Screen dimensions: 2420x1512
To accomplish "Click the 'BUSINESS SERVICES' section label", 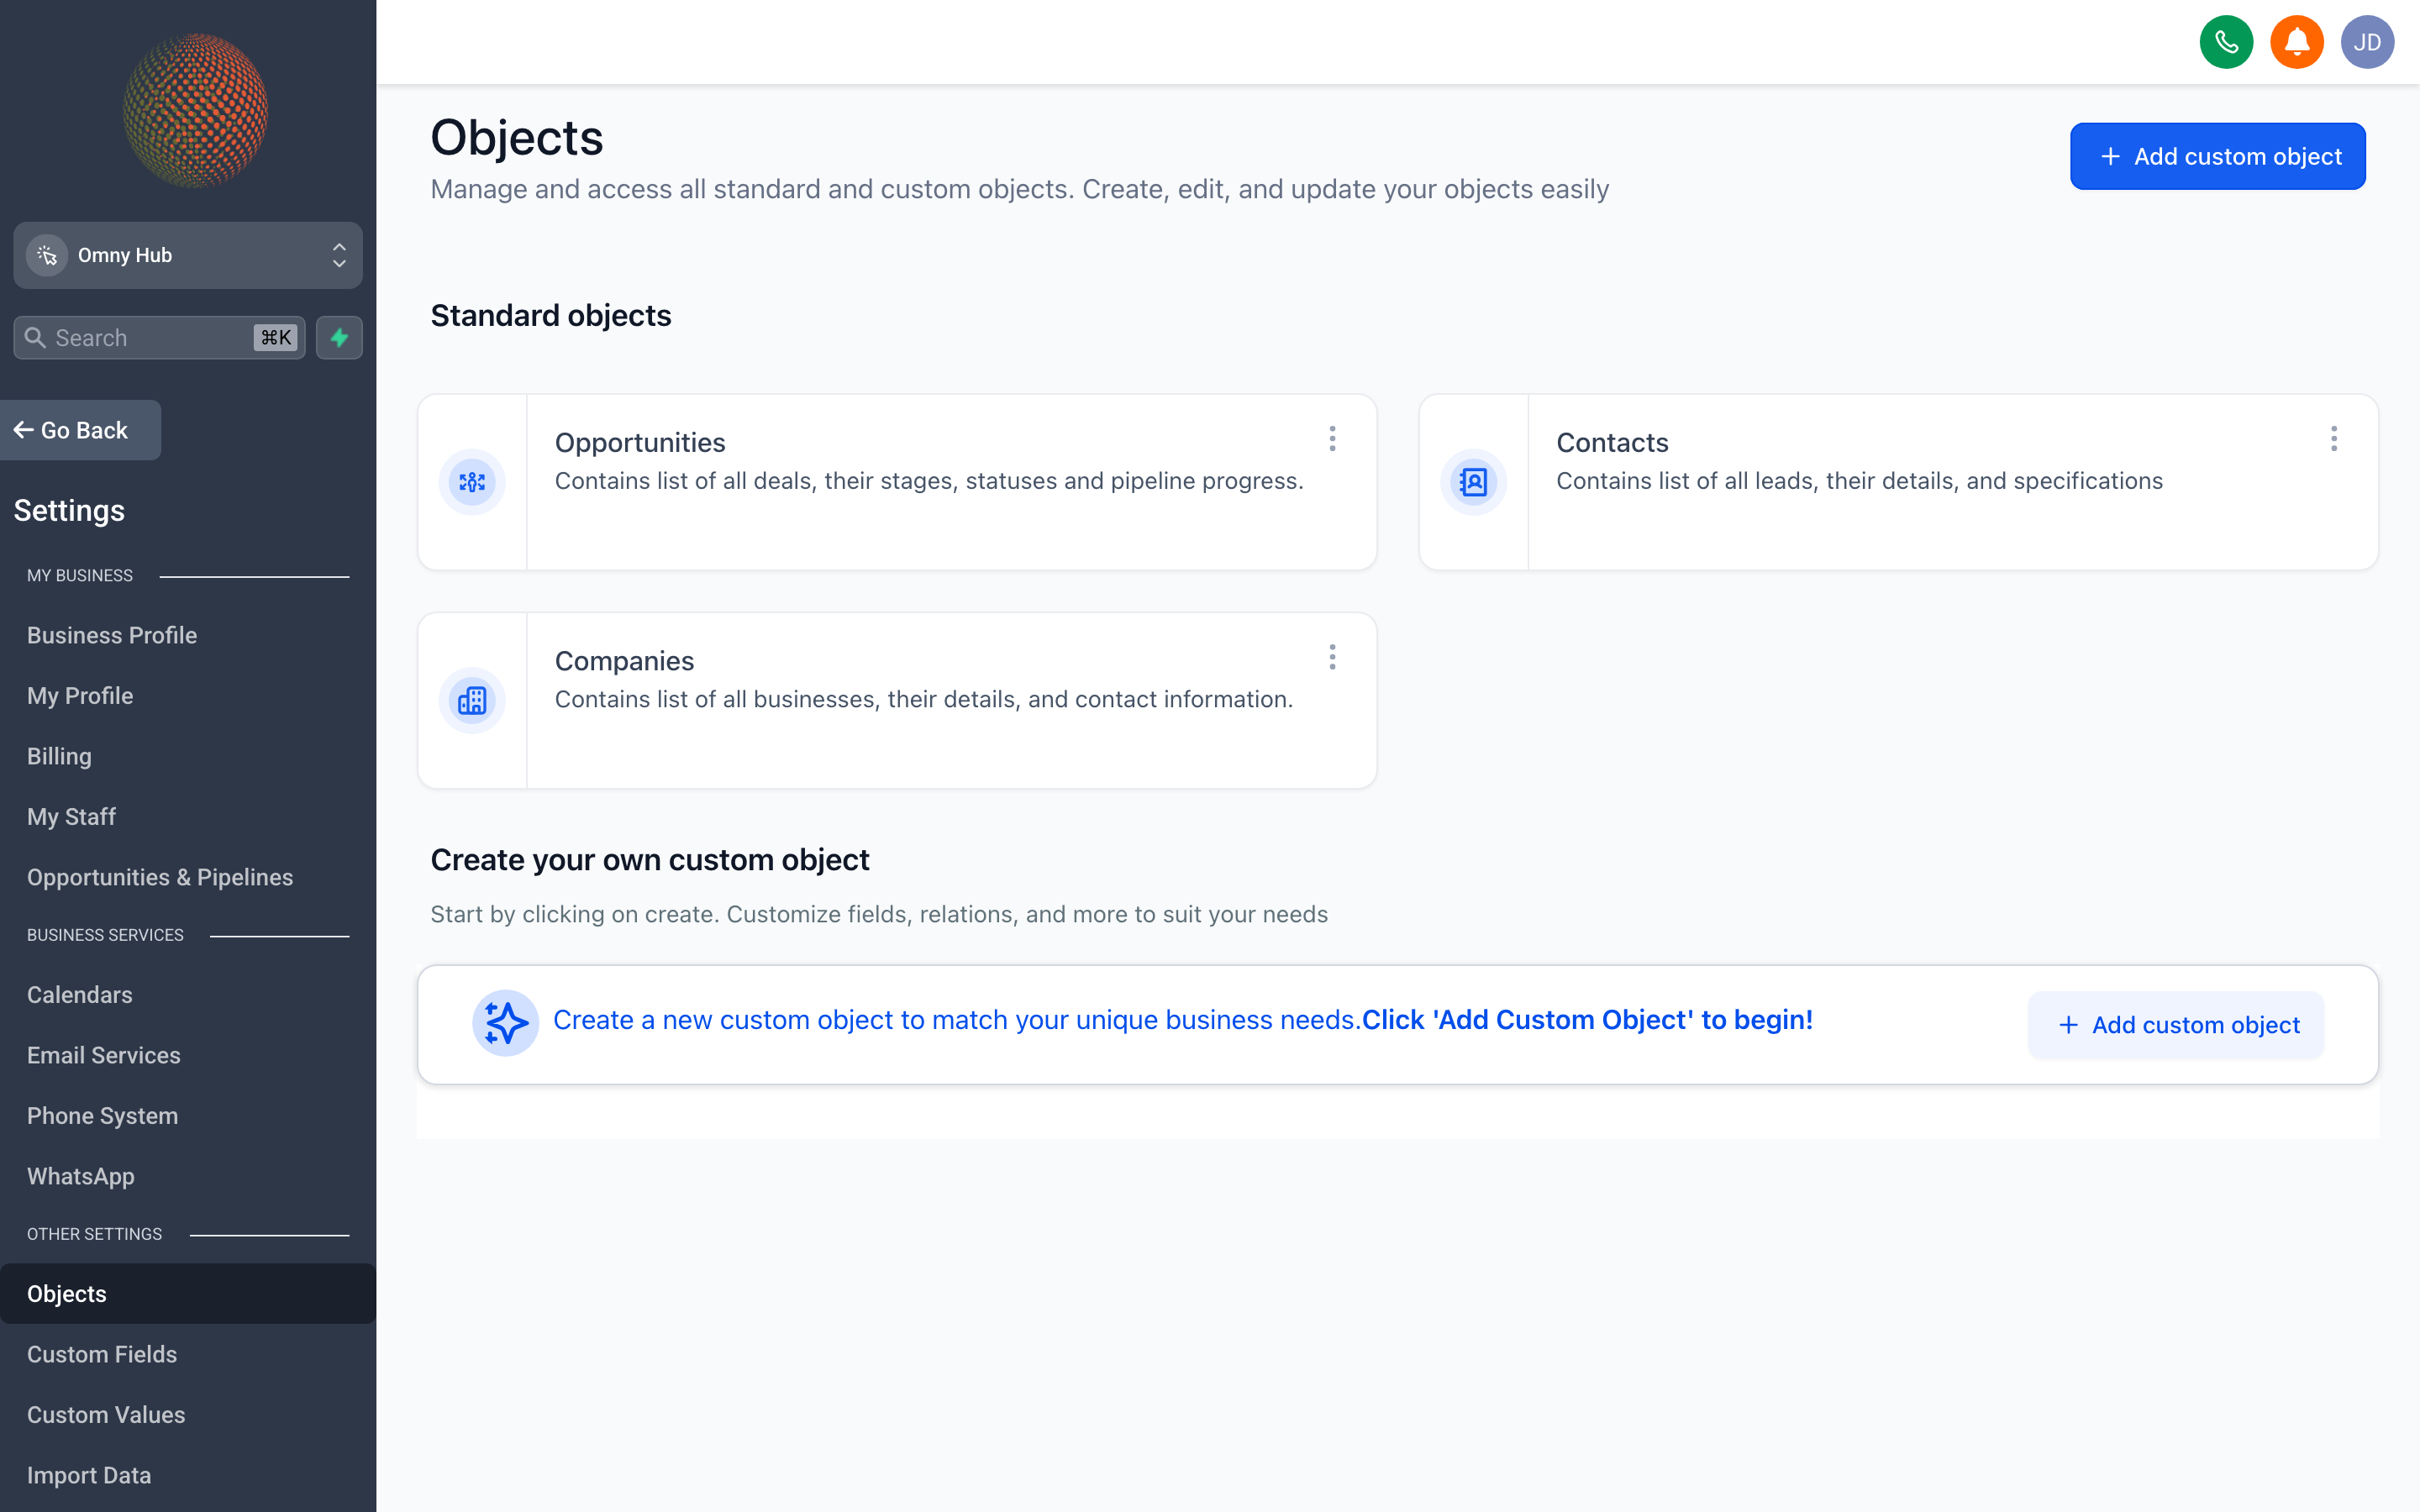I will coord(105,935).
